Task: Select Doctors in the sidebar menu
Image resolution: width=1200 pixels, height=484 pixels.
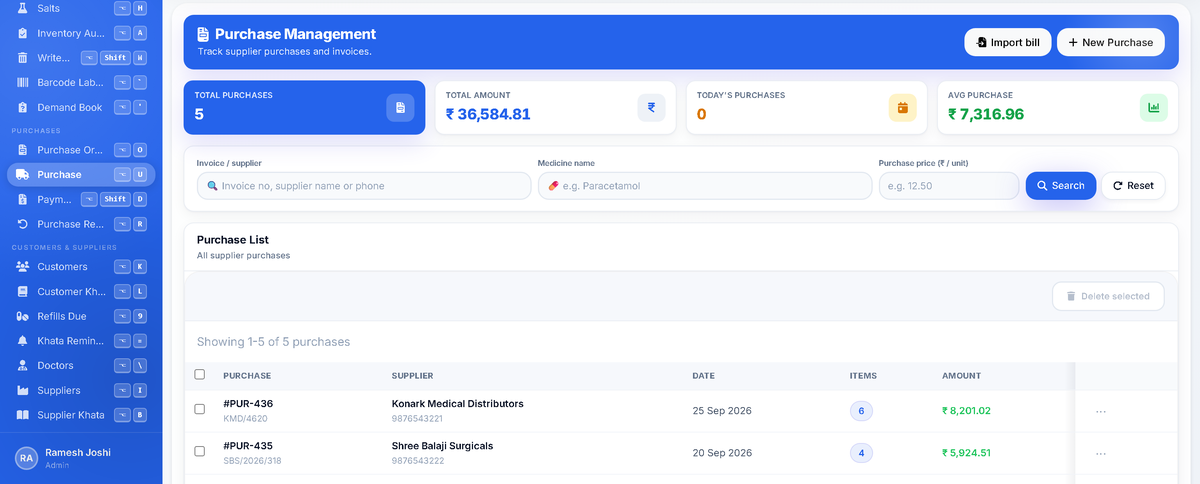Action: 81,366
